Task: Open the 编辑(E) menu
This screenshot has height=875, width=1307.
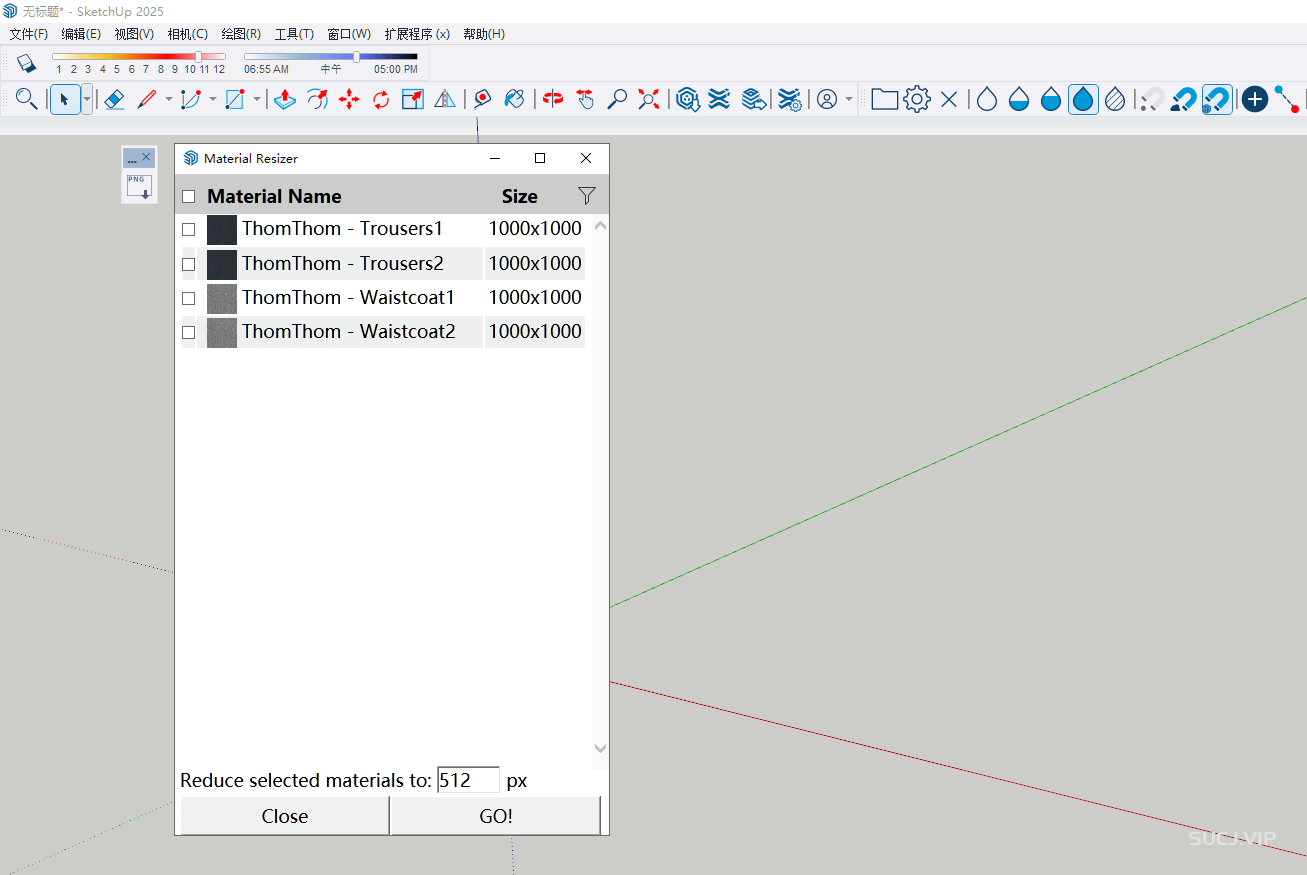Action: pyautogui.click(x=81, y=34)
